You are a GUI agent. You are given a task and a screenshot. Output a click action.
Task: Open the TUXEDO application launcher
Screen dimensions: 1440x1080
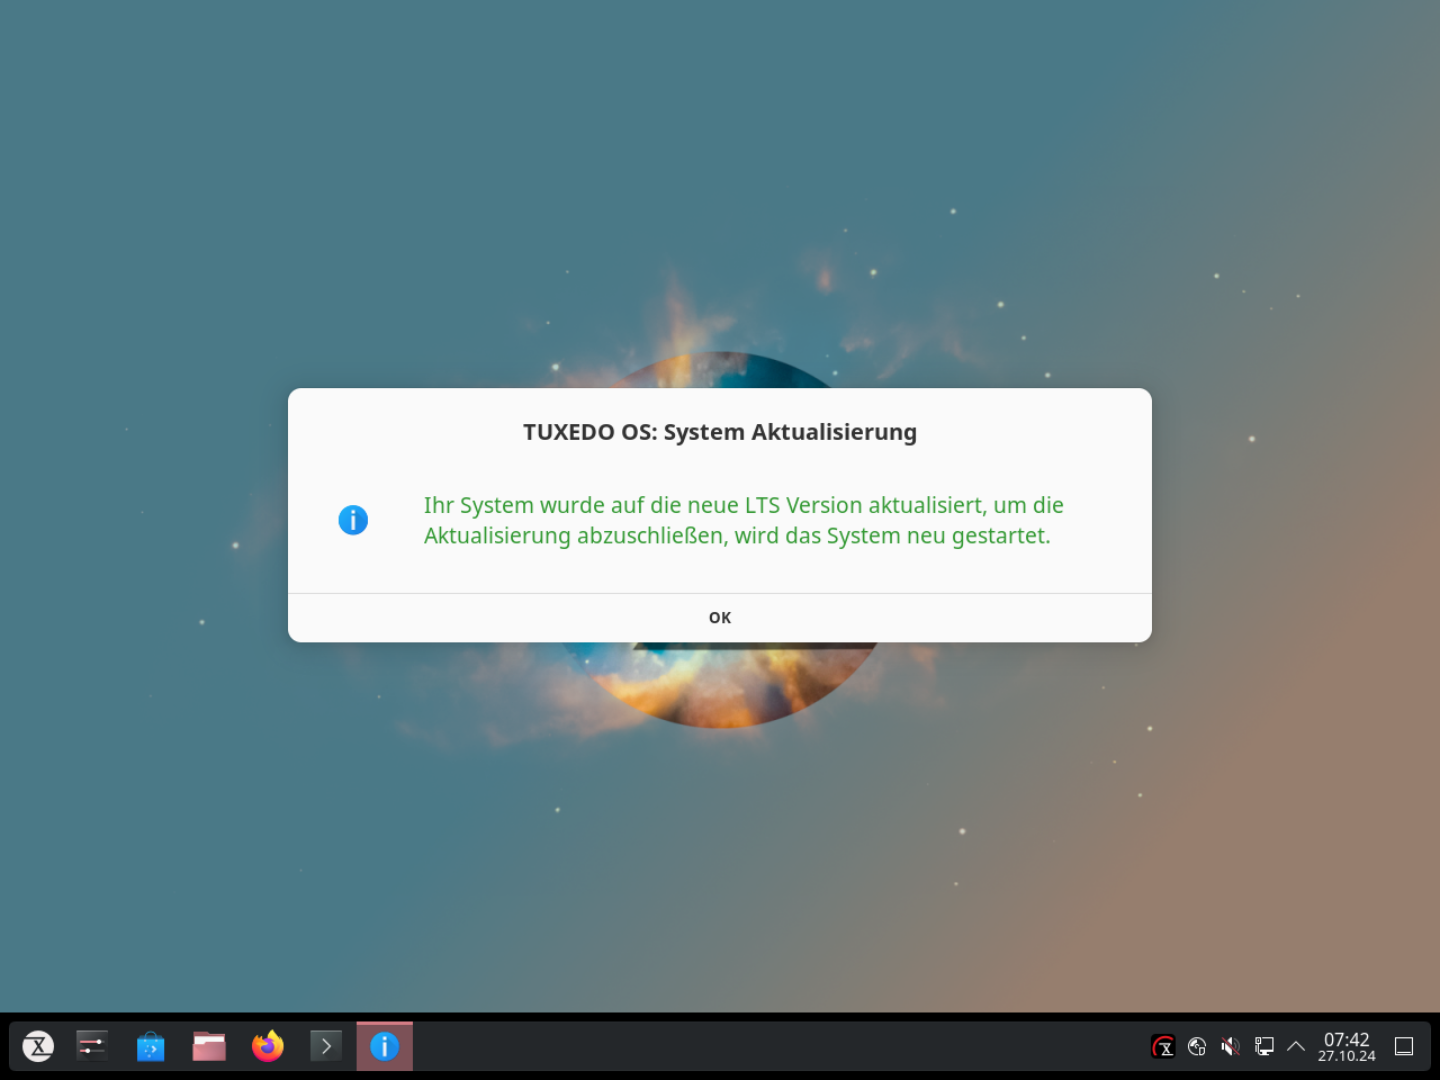pos(38,1046)
